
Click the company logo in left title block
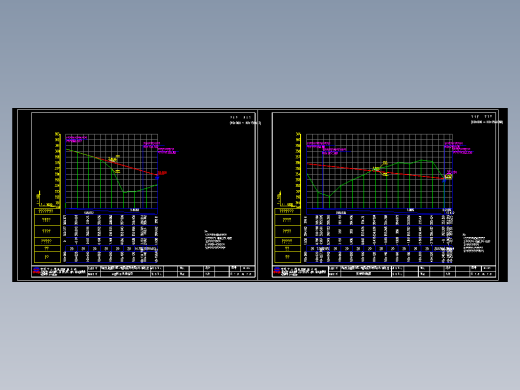point(36,271)
